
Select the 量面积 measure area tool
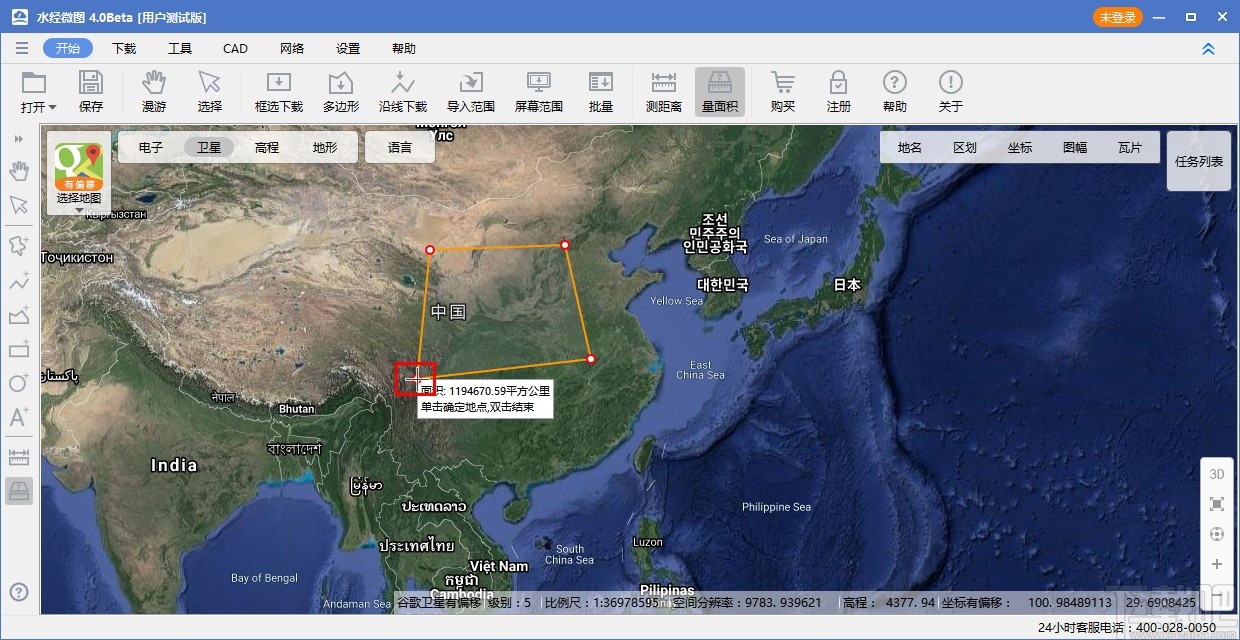point(720,90)
